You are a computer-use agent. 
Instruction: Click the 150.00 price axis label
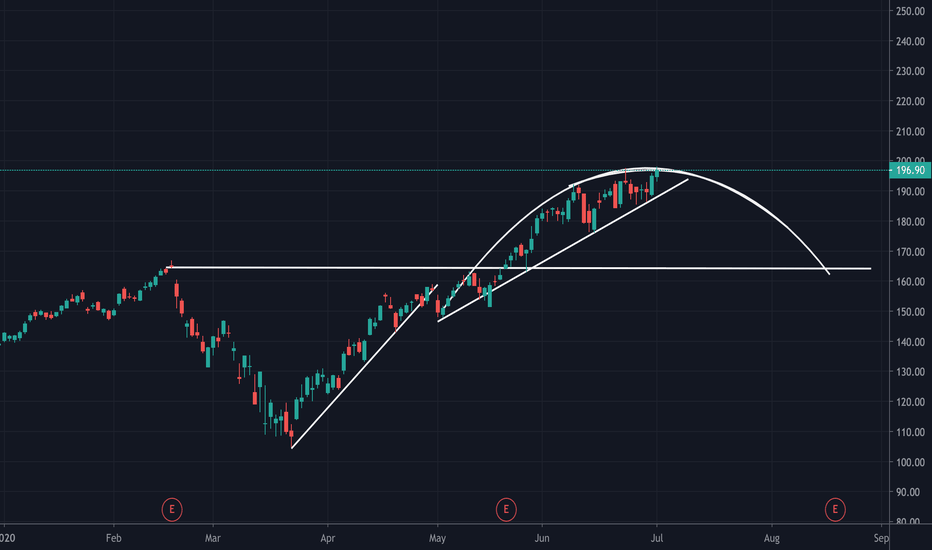coord(910,312)
